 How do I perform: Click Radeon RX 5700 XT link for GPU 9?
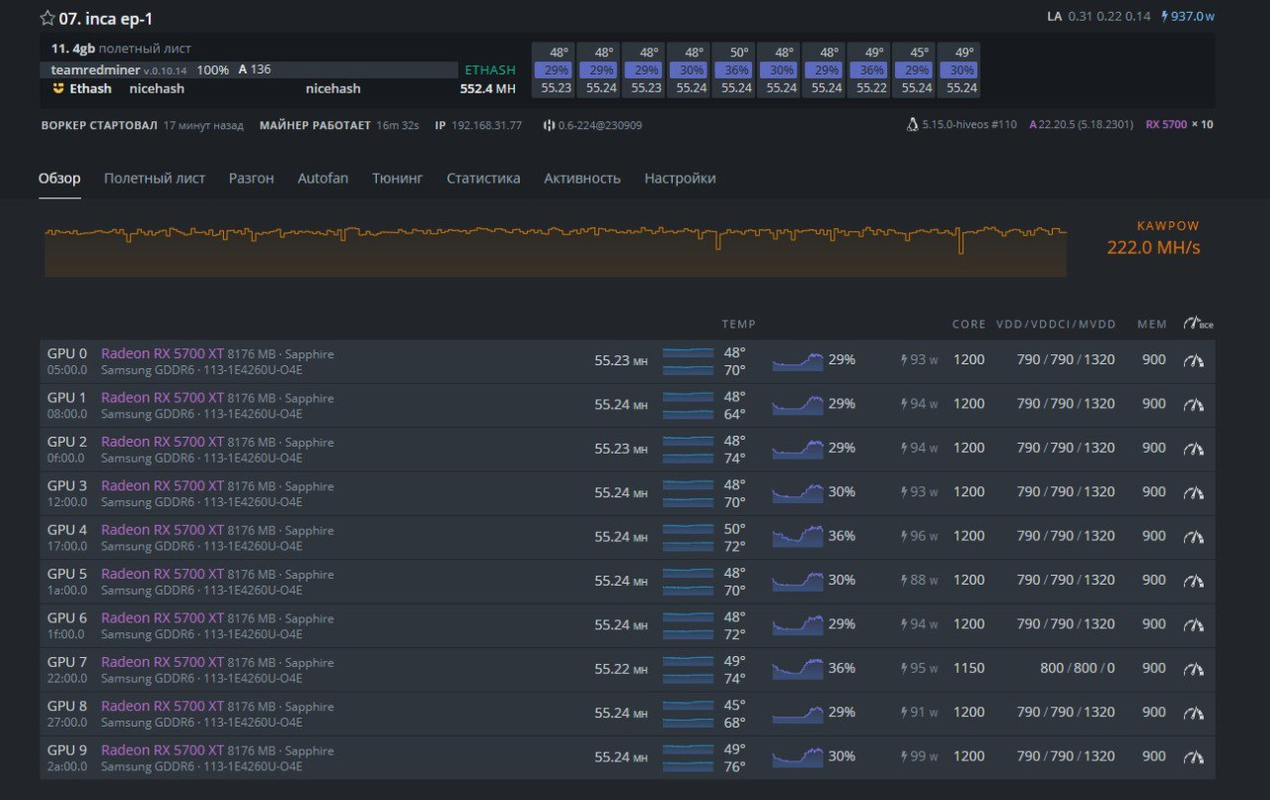pos(162,750)
